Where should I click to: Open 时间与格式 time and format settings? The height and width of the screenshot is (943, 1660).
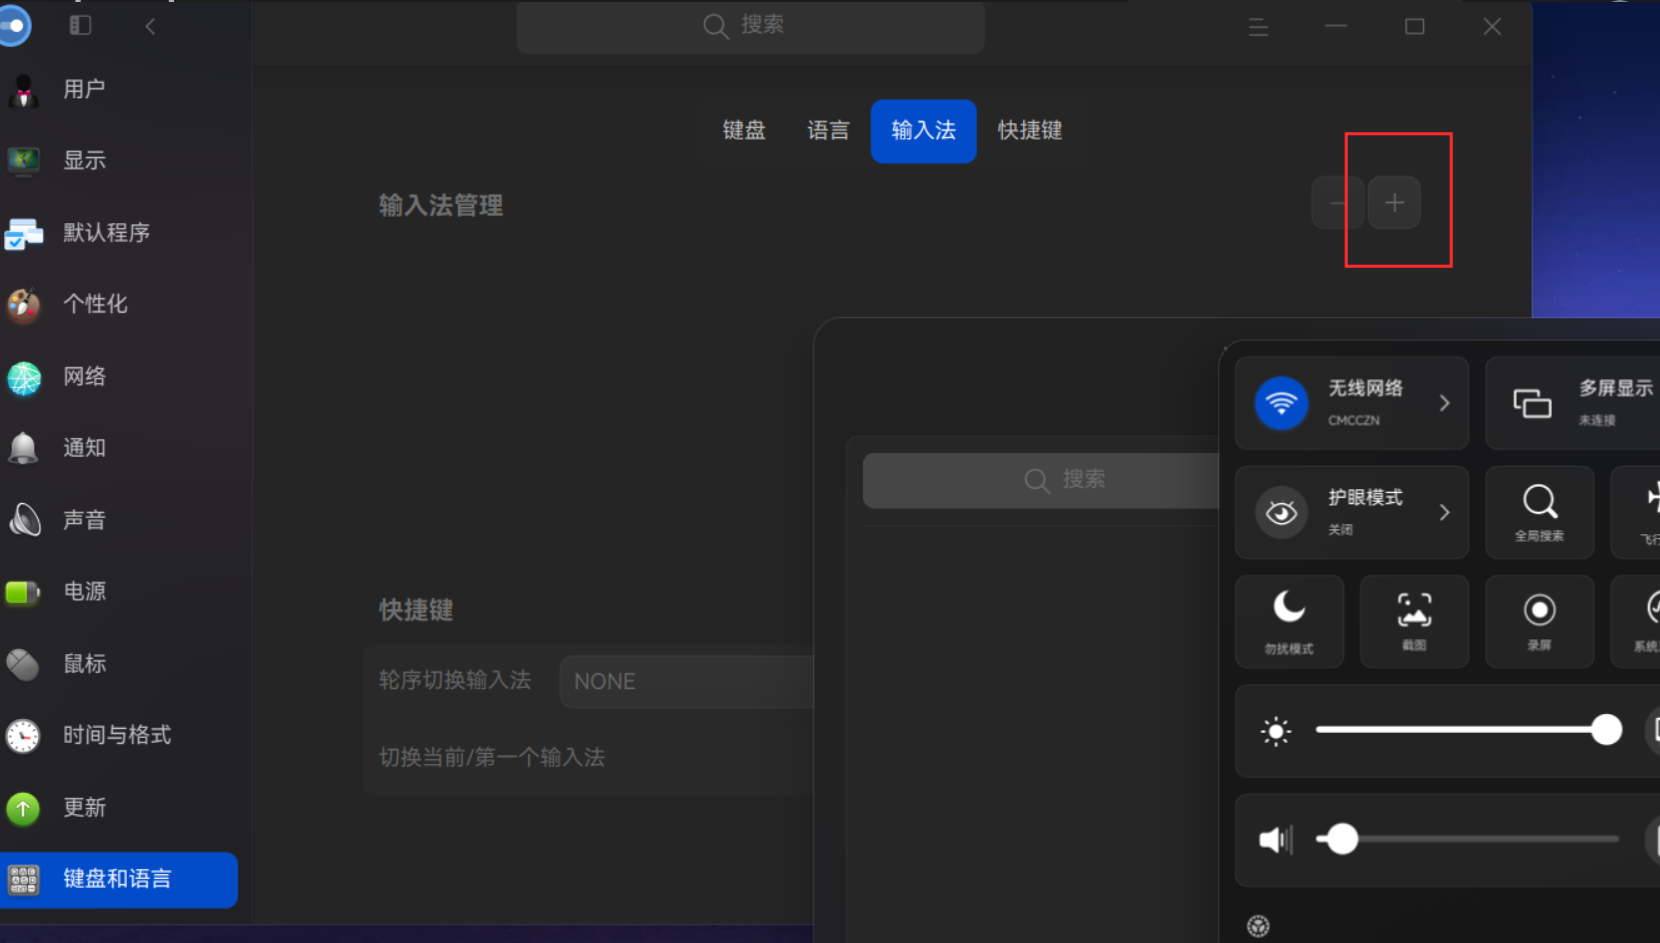pyautogui.click(x=118, y=736)
